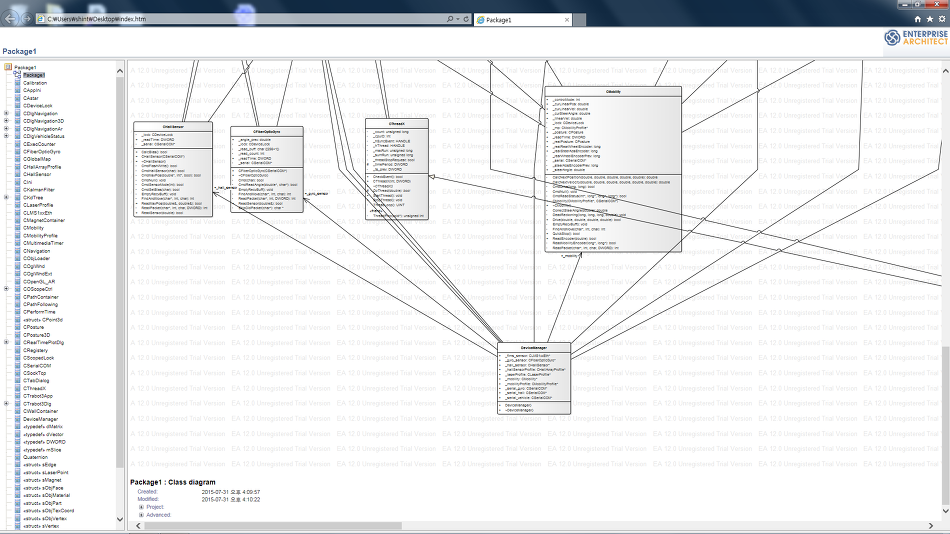Click the class icon beside CDeviceLock
The image size is (950, 534).
18,105
